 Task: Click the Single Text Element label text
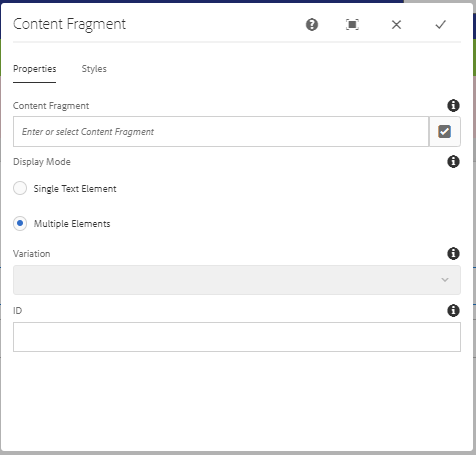click(75, 189)
